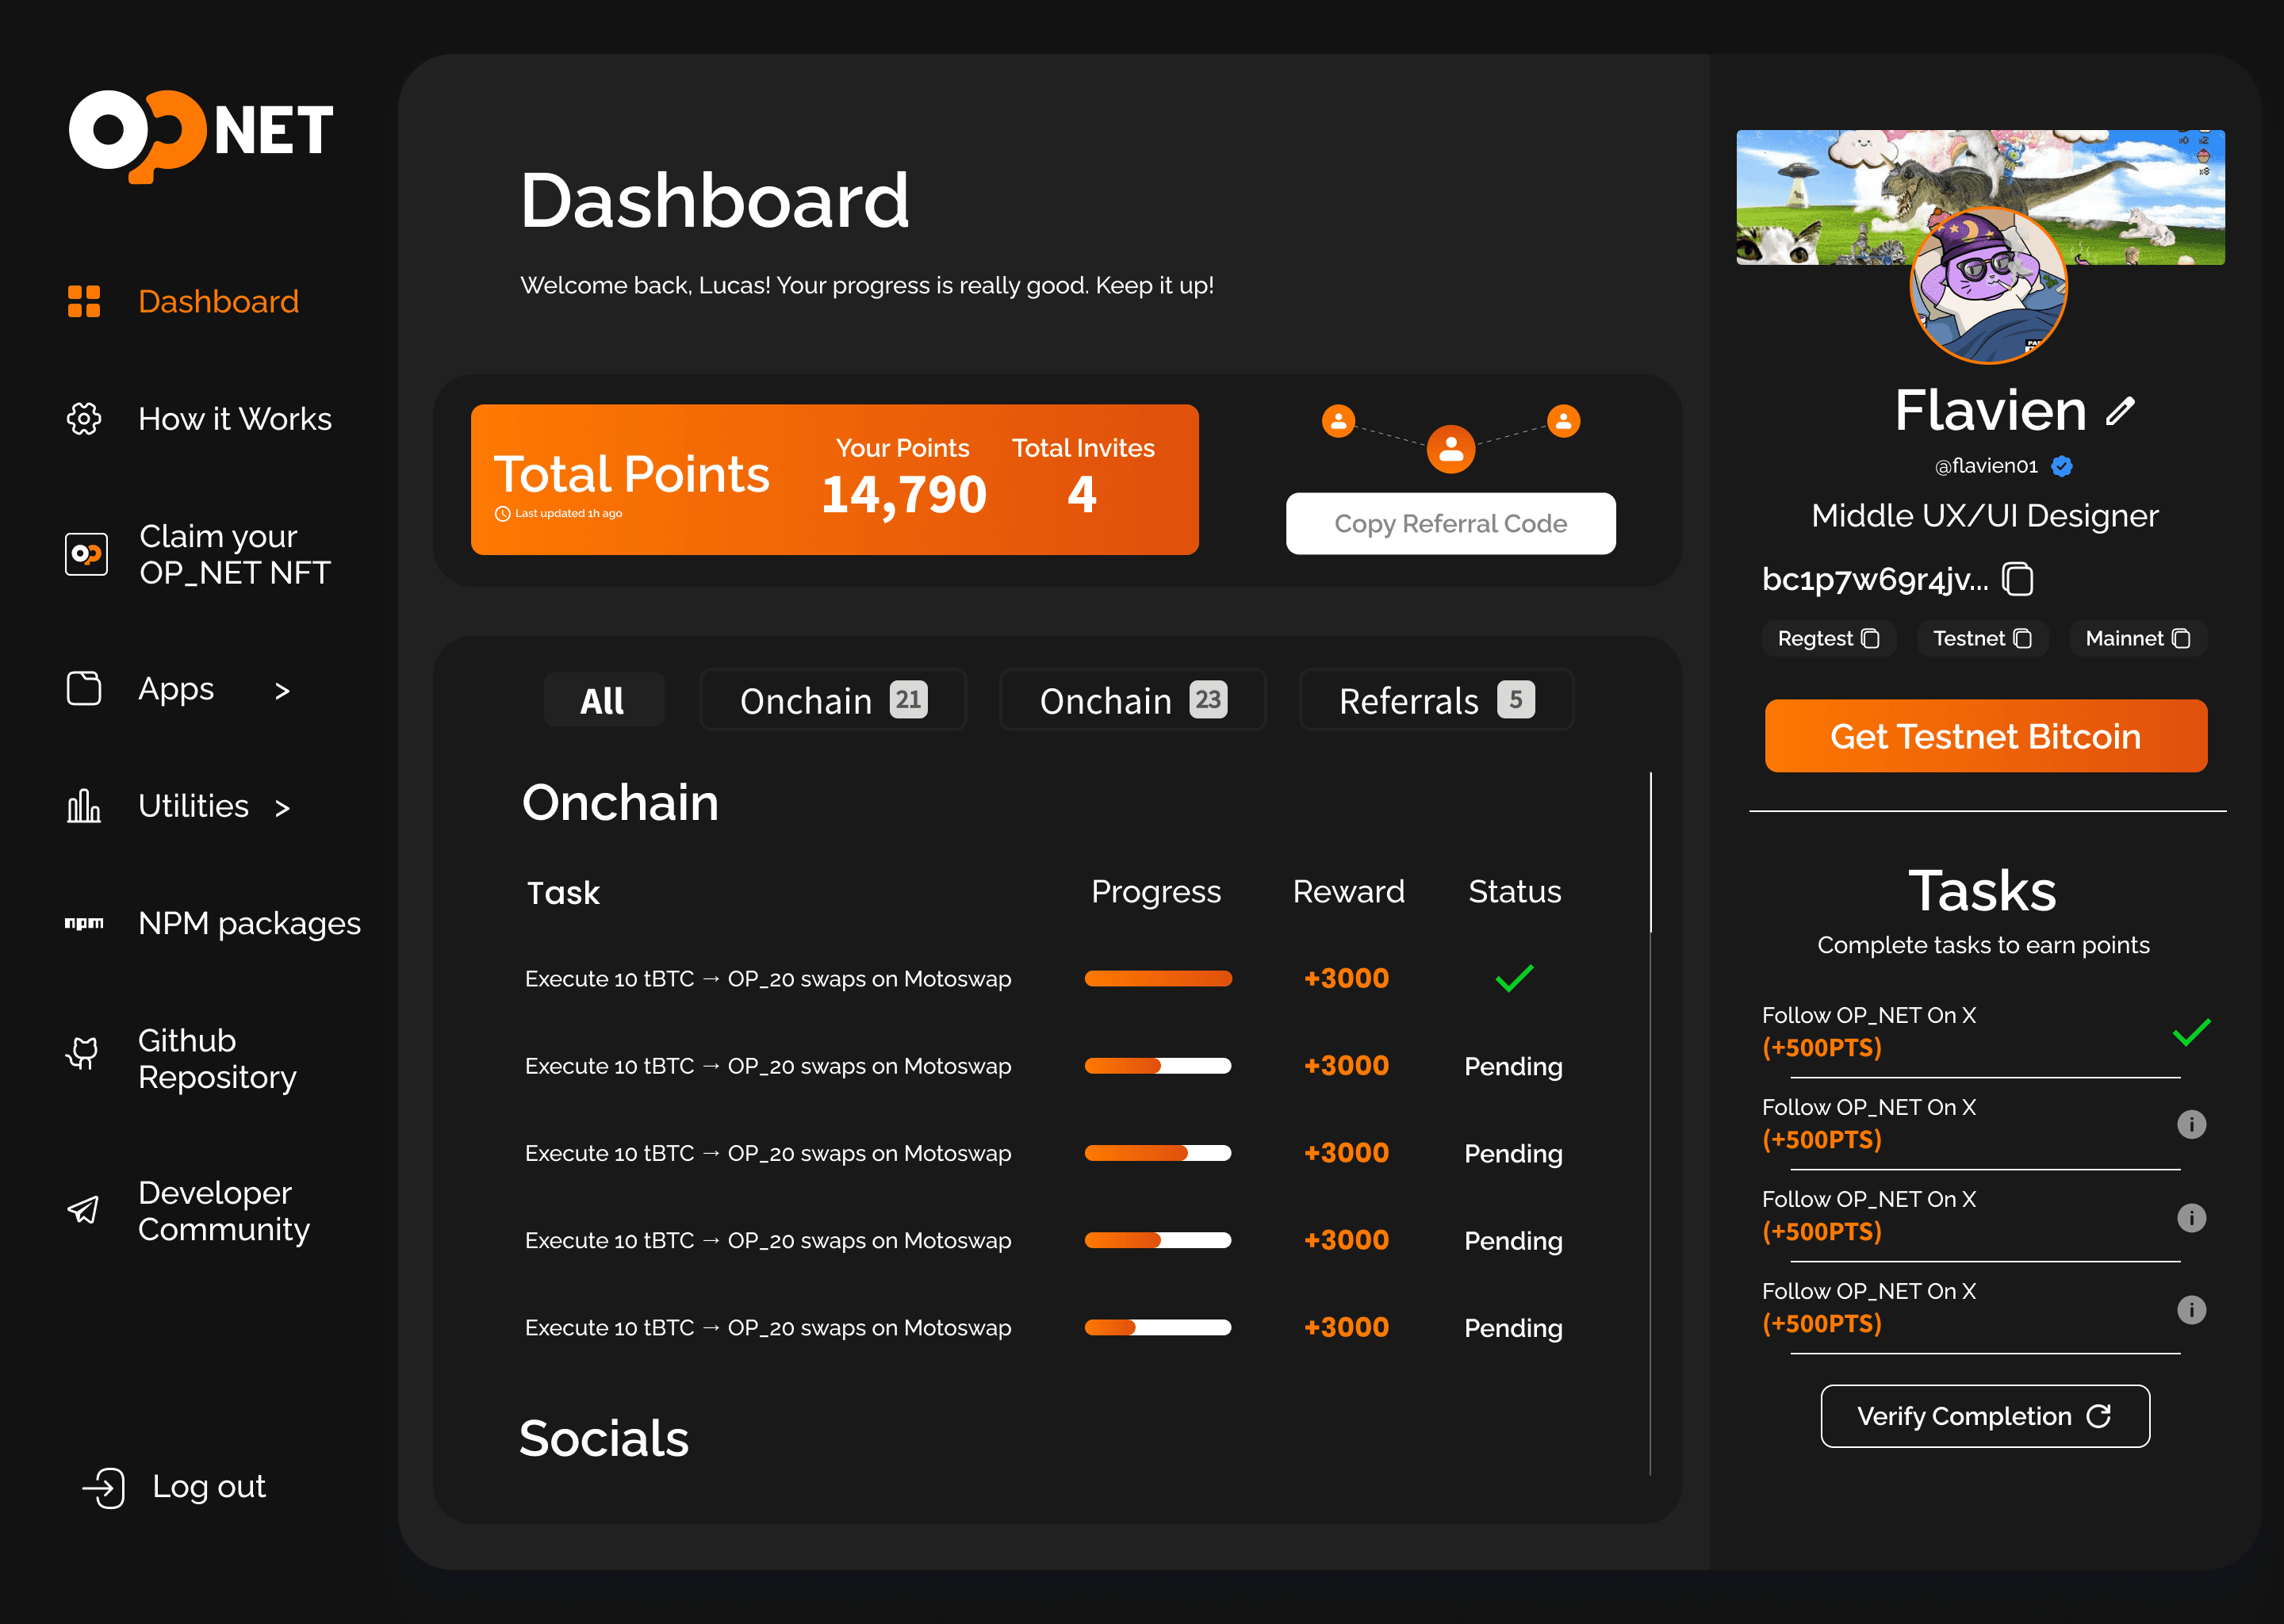Expand the Utilities submenu chevron
This screenshot has width=2284, height=1624.
coord(282,808)
